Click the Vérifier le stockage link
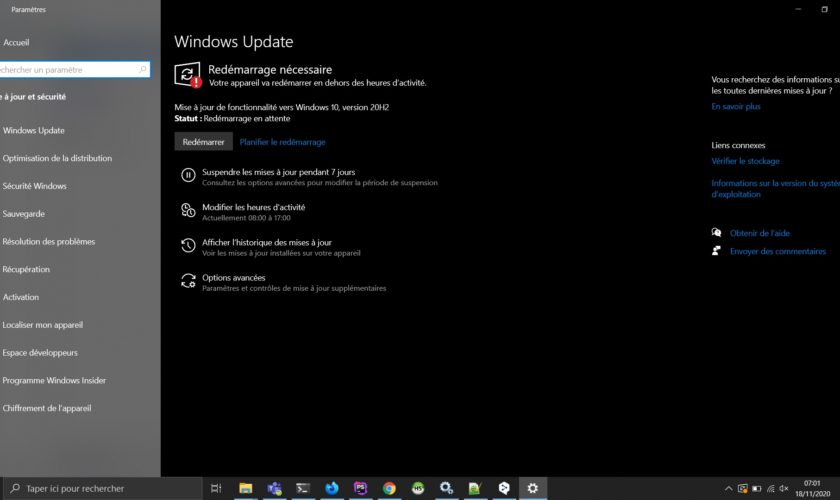 [745, 161]
